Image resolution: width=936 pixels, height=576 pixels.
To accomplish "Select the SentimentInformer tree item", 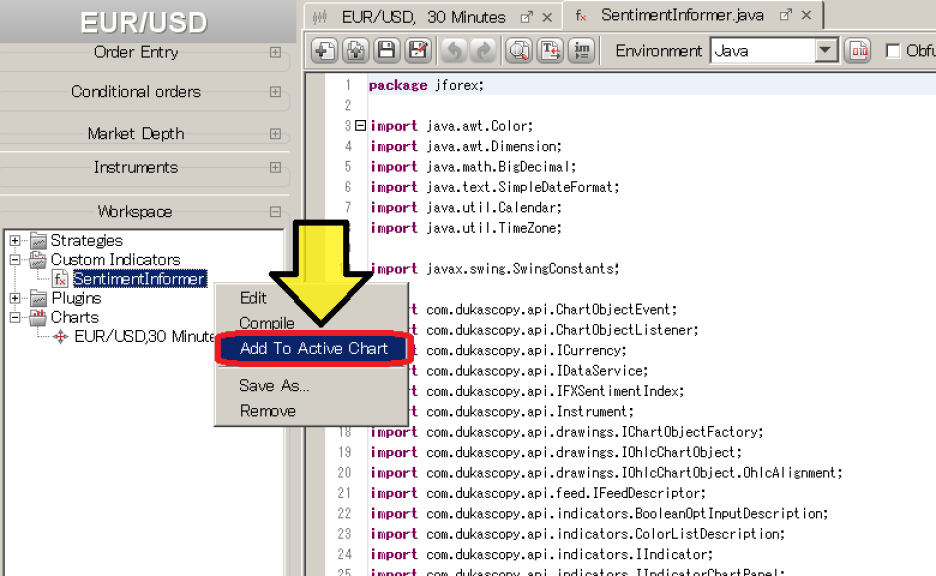I will click(140, 279).
